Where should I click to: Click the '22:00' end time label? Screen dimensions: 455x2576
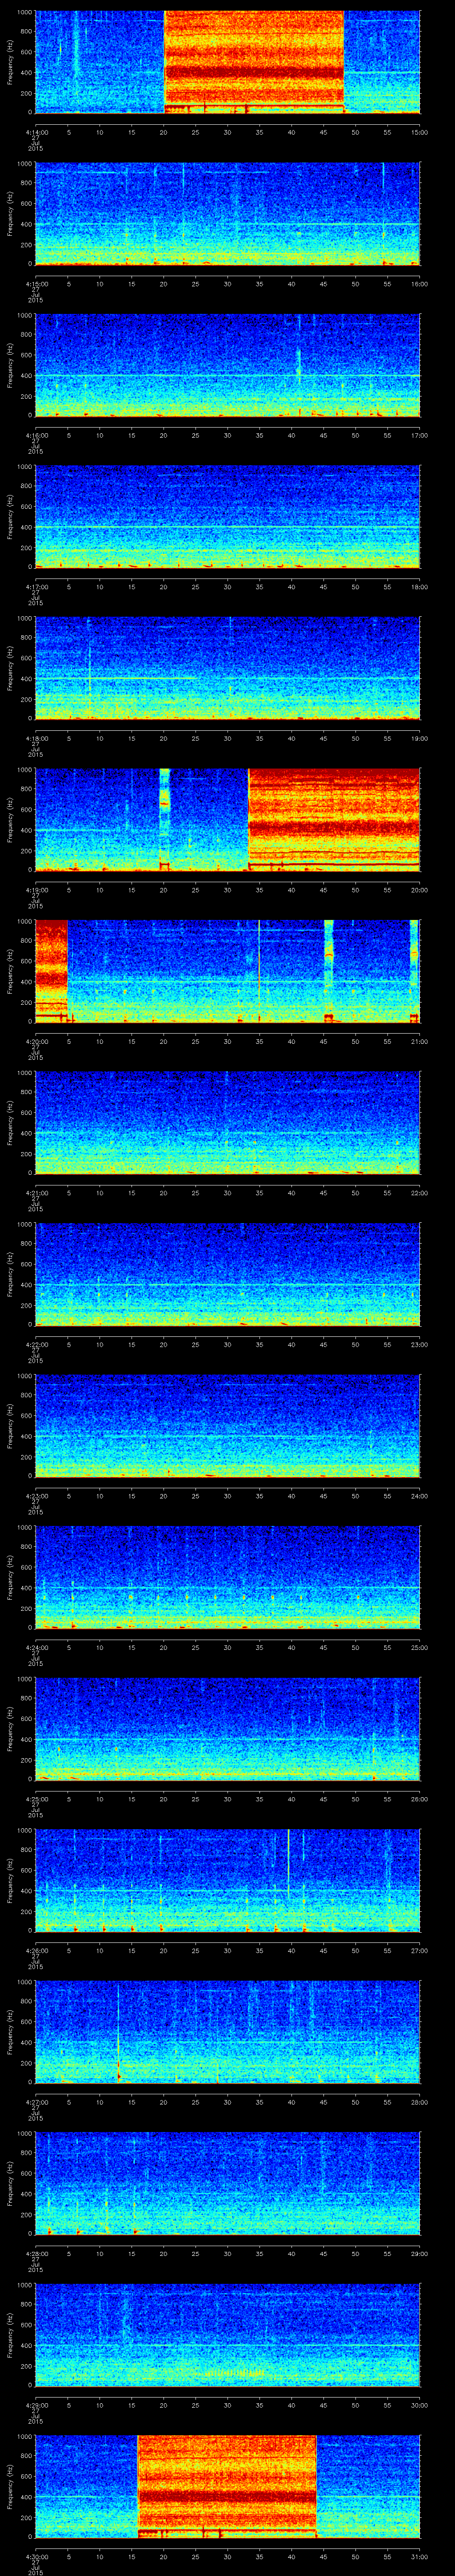pyautogui.click(x=420, y=1193)
